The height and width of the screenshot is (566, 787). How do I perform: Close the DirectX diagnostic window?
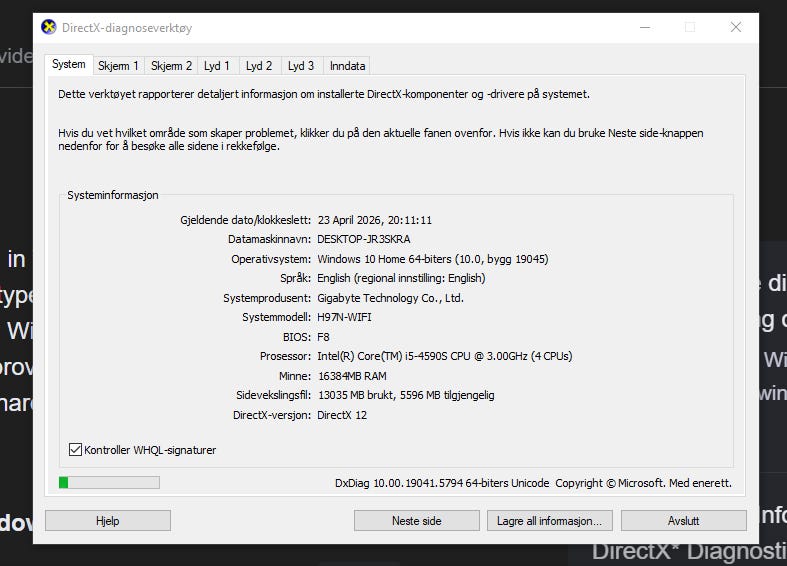[x=736, y=27]
